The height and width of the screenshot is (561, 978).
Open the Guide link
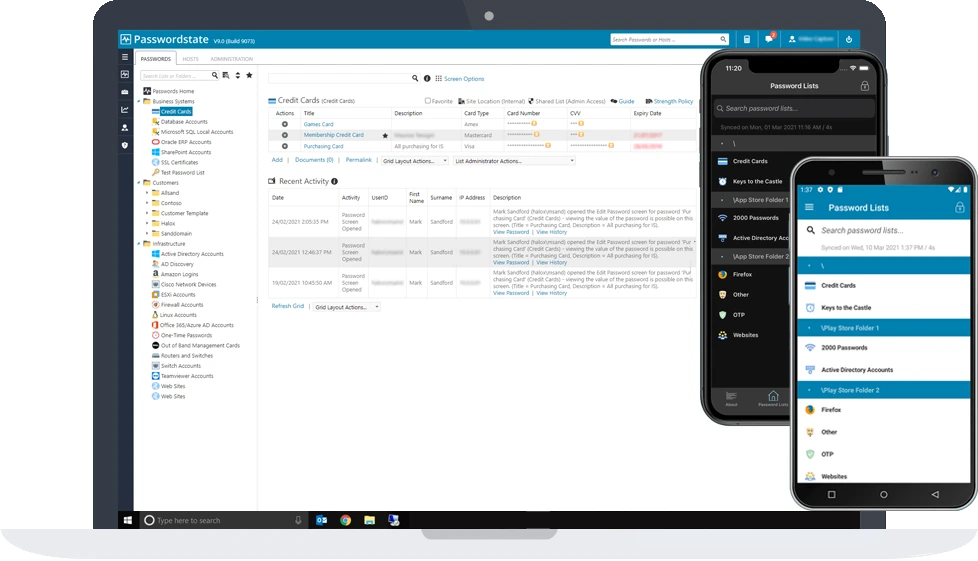pyautogui.click(x=626, y=101)
